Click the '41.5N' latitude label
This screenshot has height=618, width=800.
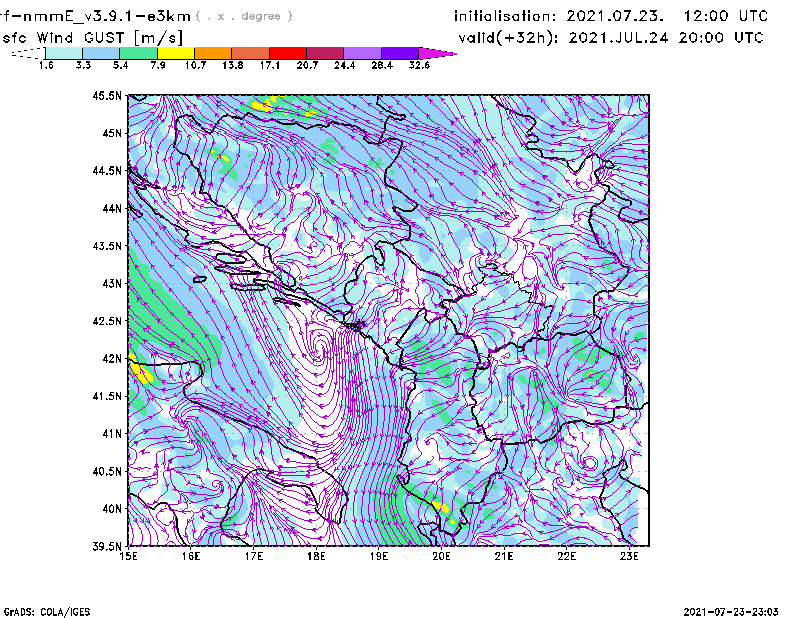(x=107, y=396)
